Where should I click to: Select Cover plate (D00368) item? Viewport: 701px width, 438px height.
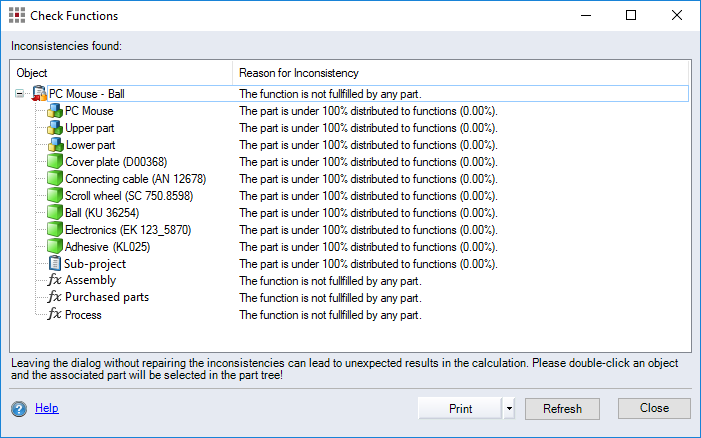pos(116,162)
